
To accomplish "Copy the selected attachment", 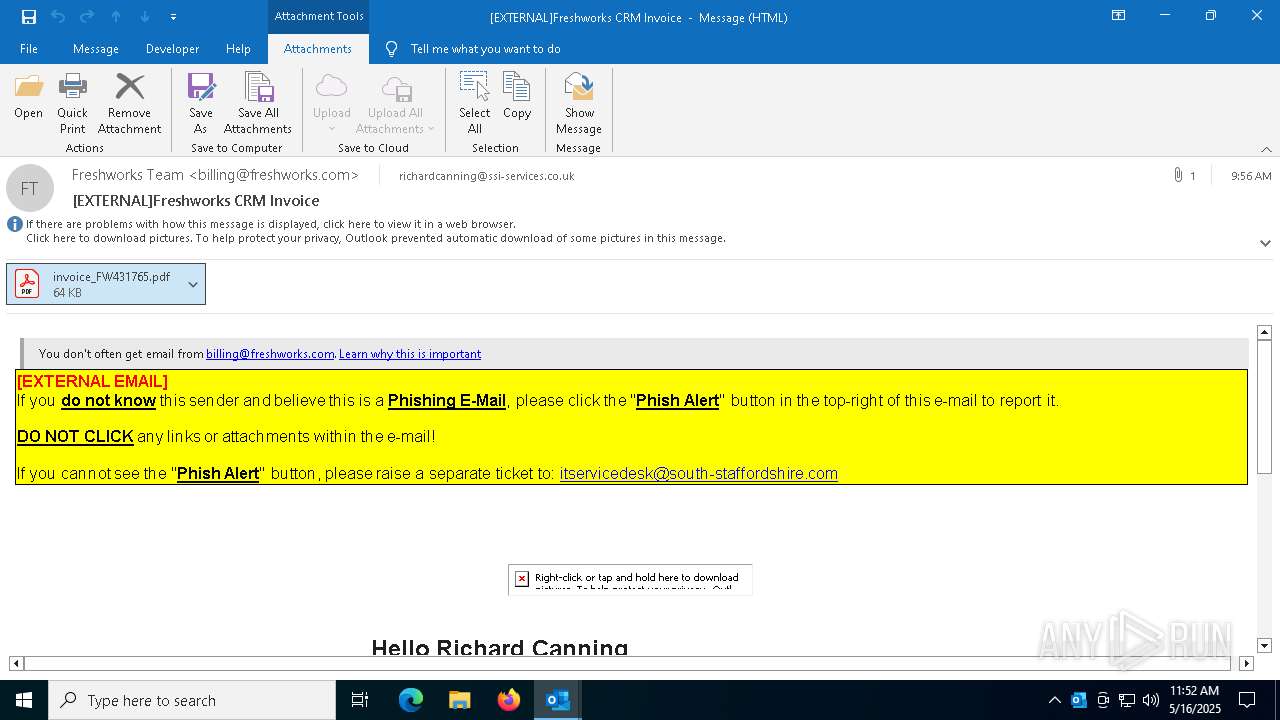I will (517, 96).
